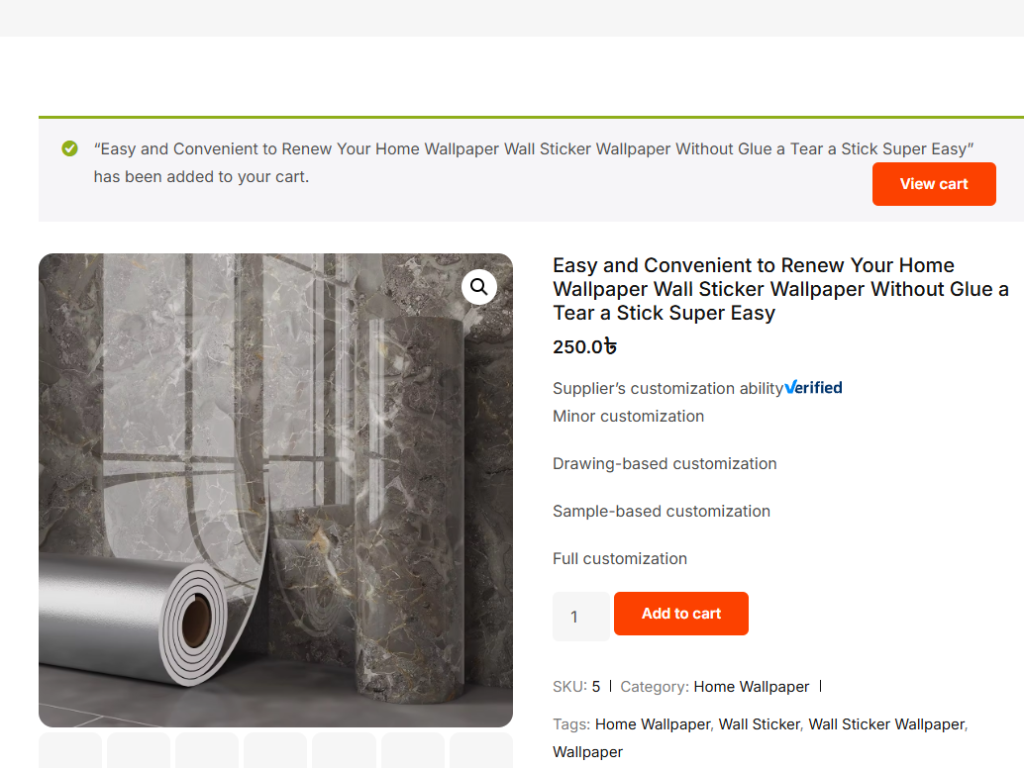Click the blue Verified badge
This screenshot has width=1024, height=768.
[813, 388]
